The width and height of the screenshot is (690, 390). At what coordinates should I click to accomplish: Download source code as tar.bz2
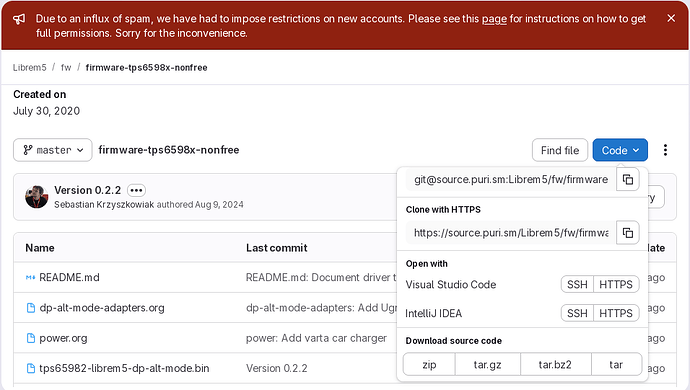[x=556, y=364]
